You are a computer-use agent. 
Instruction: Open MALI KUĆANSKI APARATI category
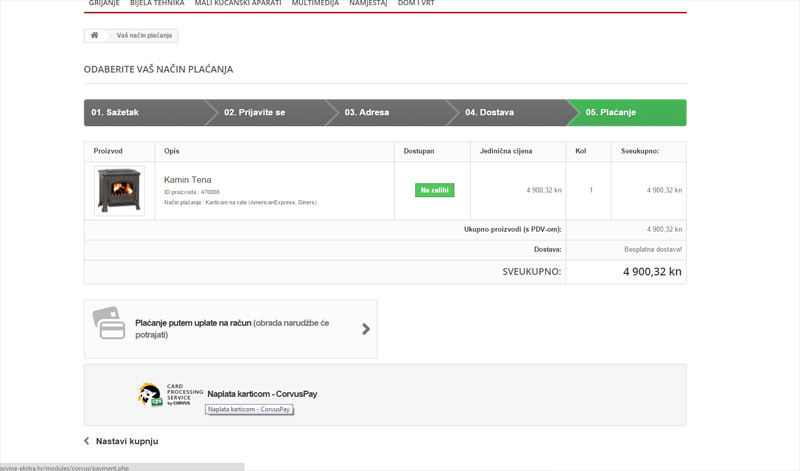[x=238, y=4]
